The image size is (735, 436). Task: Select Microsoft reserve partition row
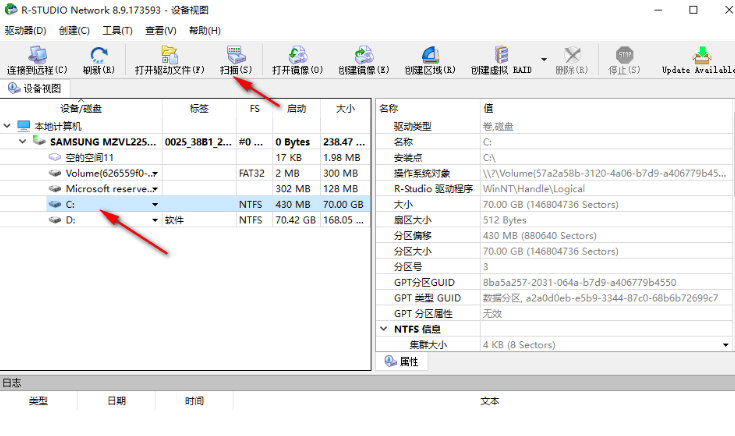click(x=185, y=189)
